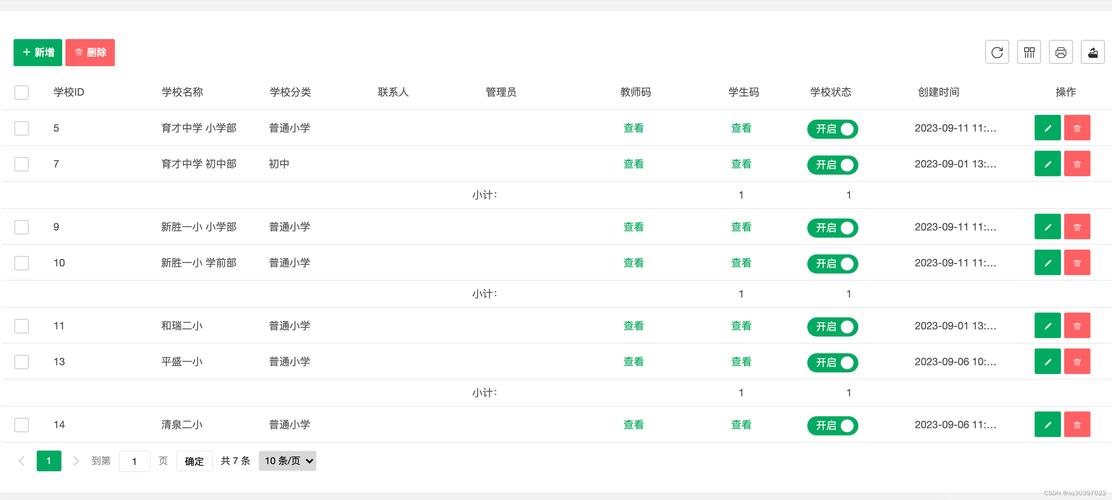This screenshot has width=1112, height=500.
Task: View teacher code 查看 for school 10
Action: coord(633,263)
